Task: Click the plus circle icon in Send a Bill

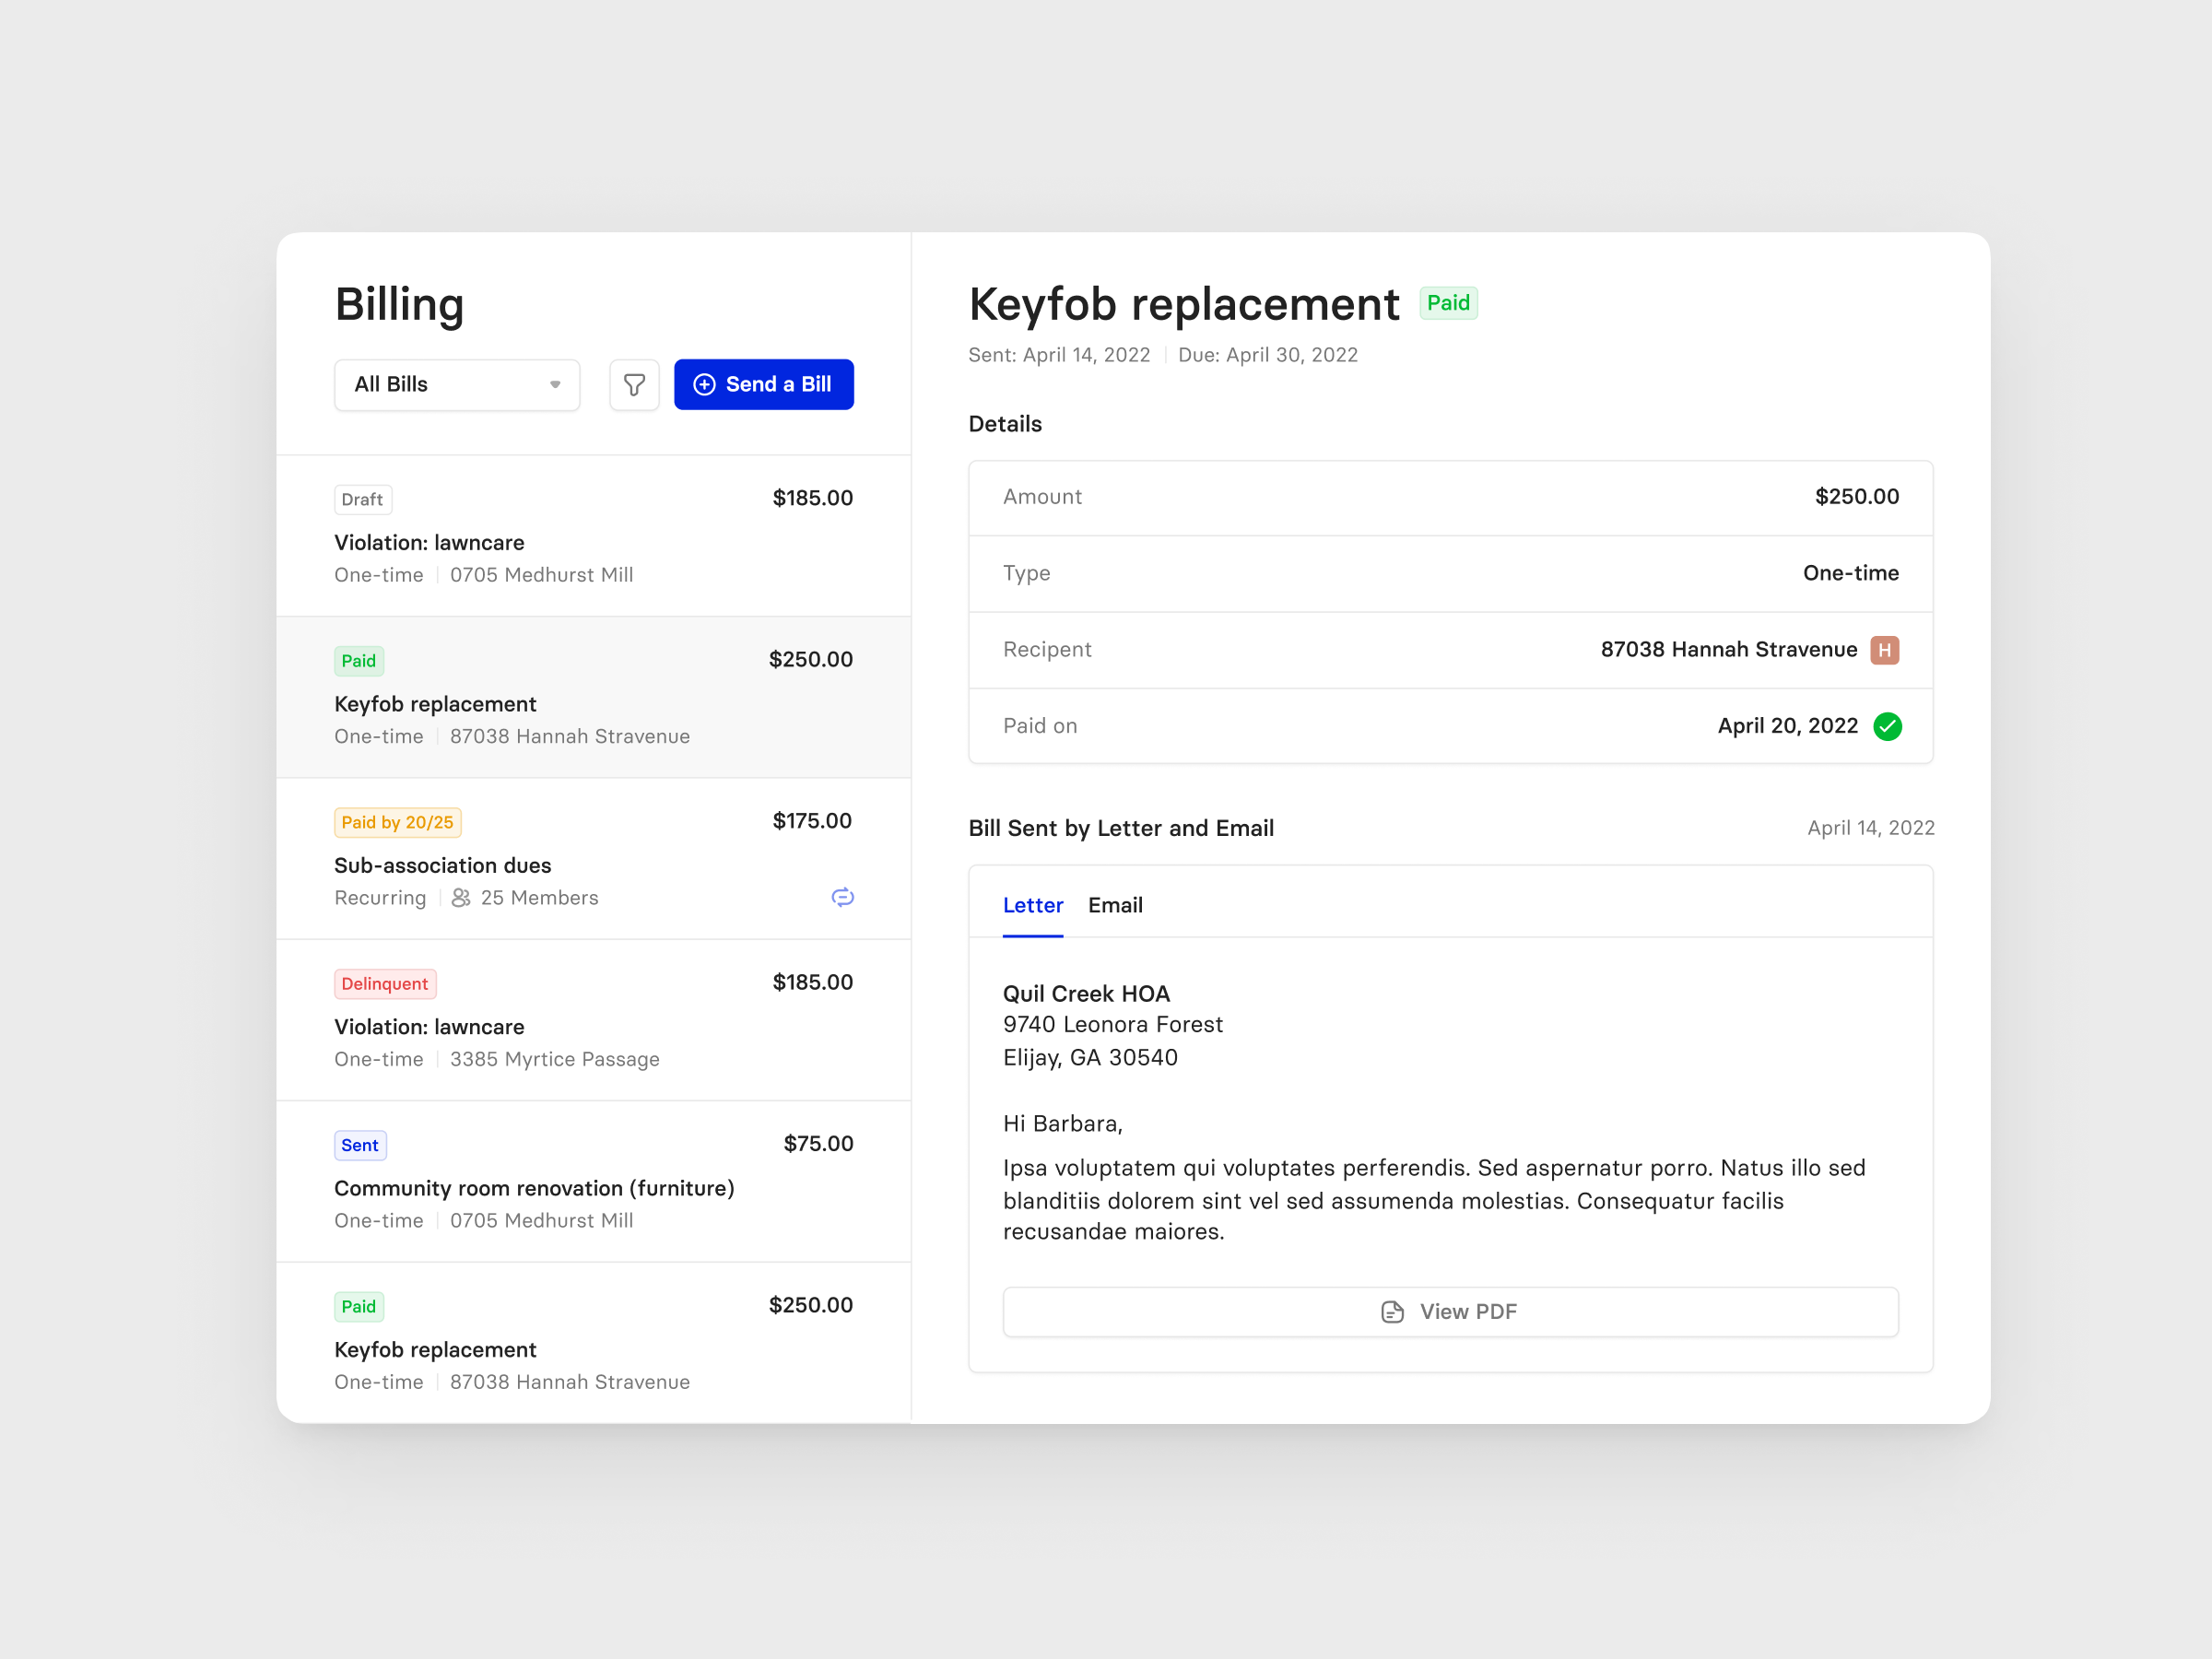Action: pyautogui.click(x=704, y=385)
